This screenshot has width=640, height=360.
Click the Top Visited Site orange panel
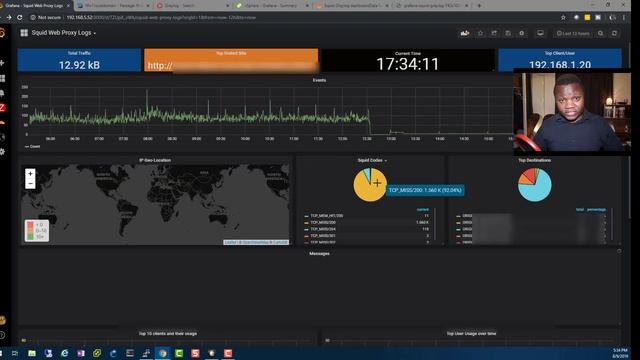click(x=231, y=60)
